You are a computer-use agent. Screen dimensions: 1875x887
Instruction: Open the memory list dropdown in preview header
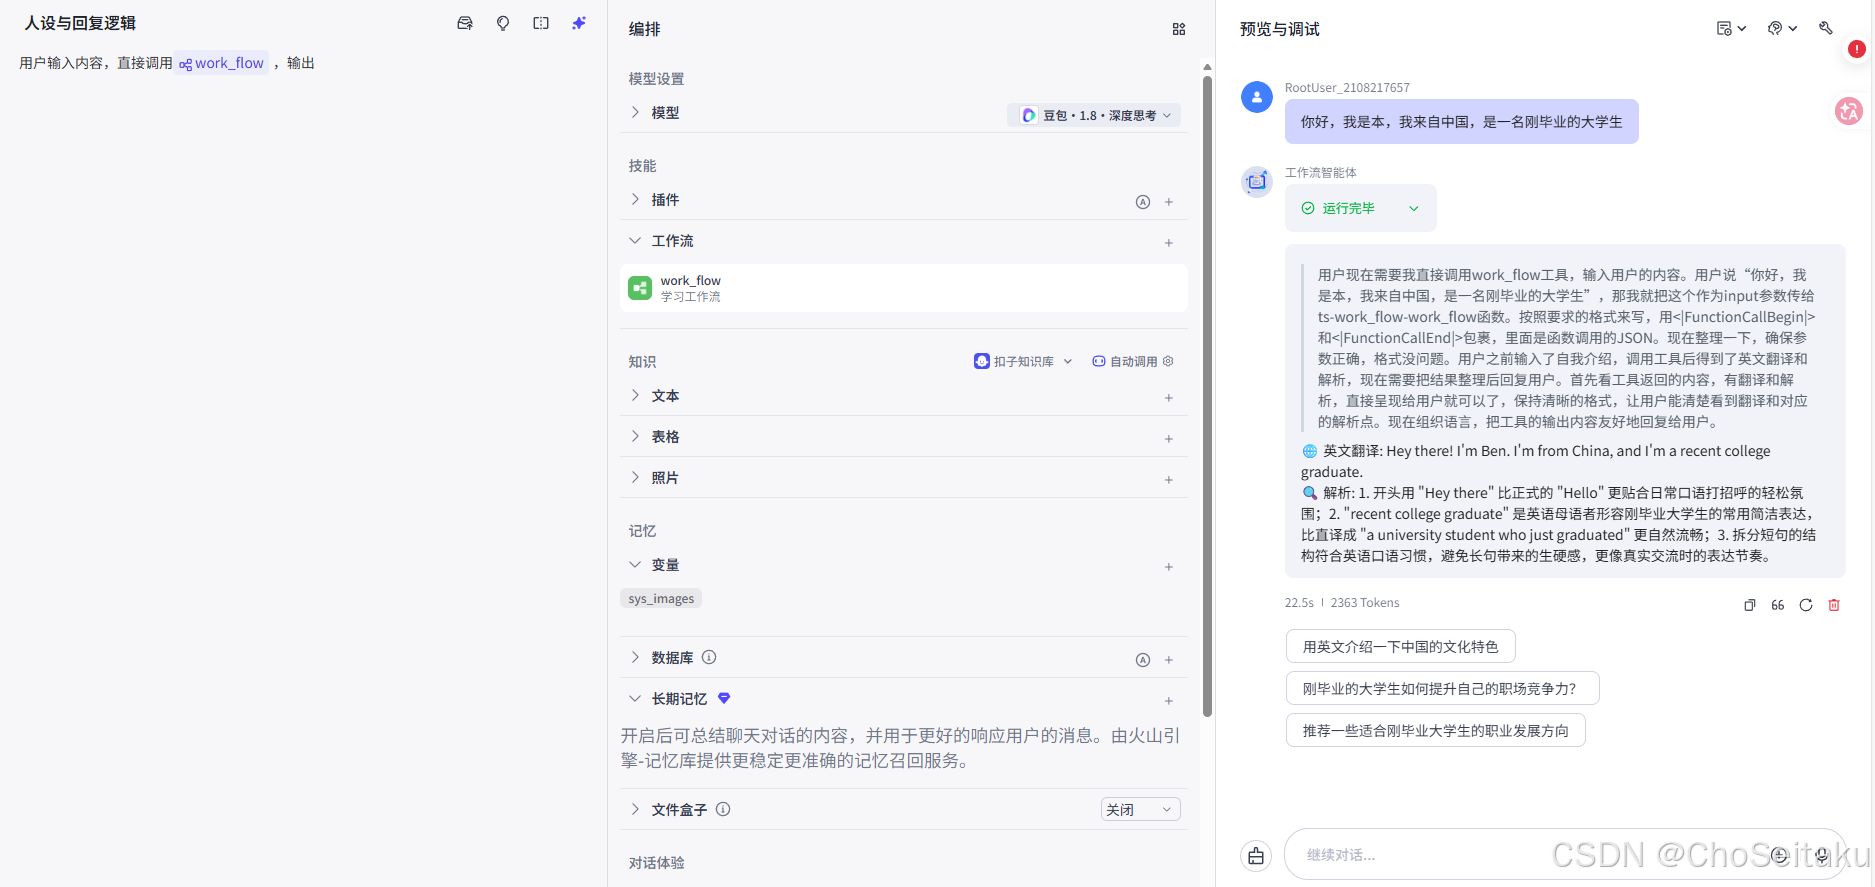(1731, 28)
